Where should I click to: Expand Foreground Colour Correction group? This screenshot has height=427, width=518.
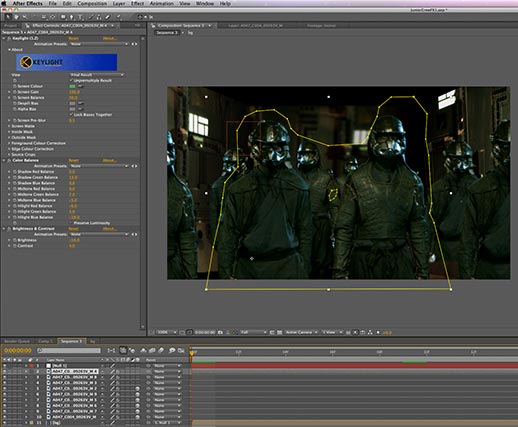[9, 143]
